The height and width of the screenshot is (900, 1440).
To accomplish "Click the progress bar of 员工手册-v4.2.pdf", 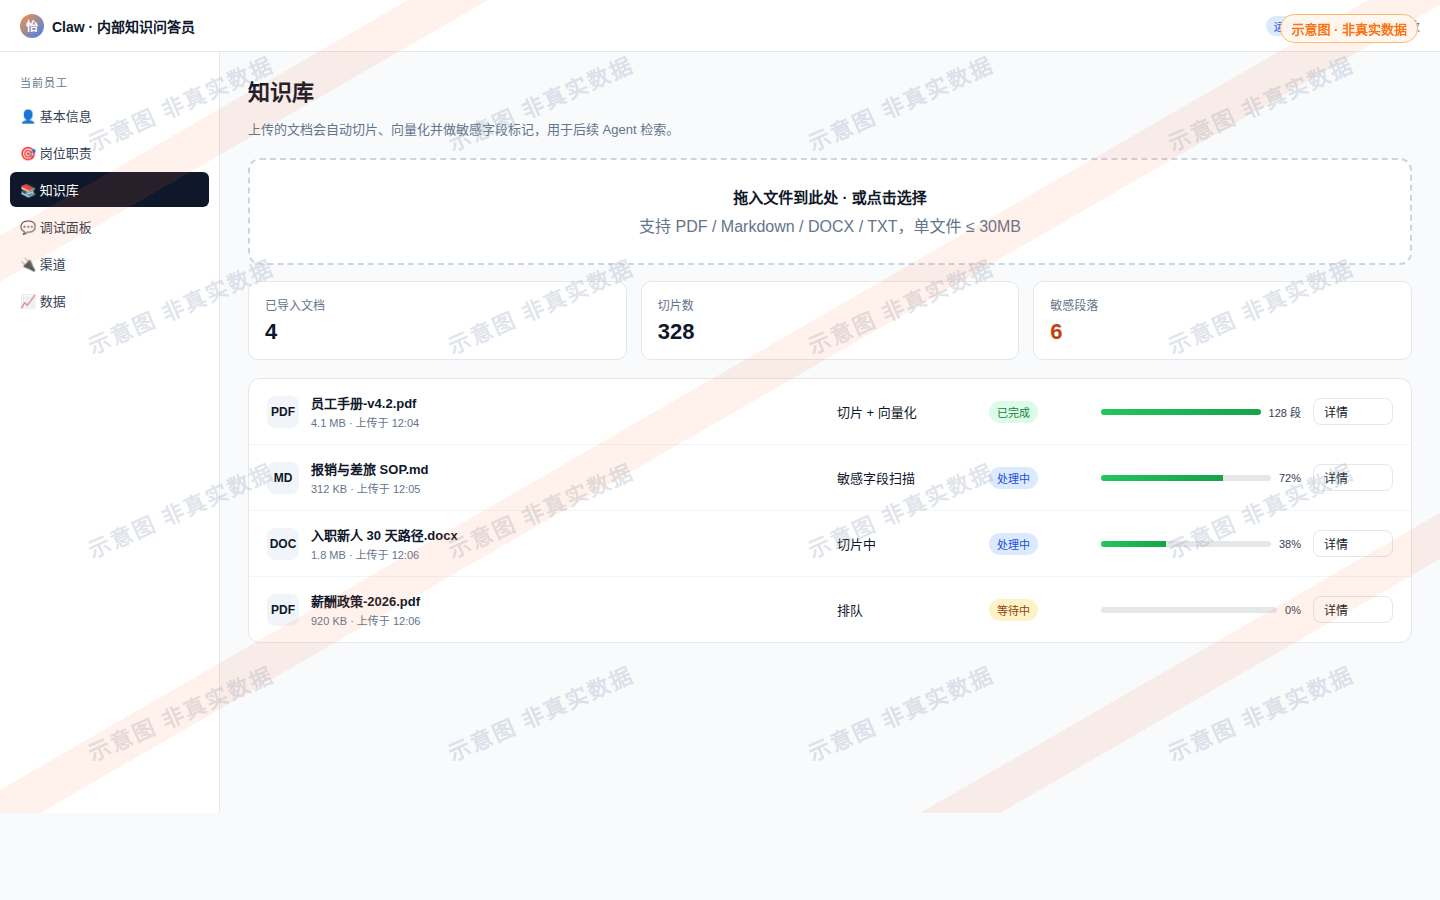I will point(1180,412).
